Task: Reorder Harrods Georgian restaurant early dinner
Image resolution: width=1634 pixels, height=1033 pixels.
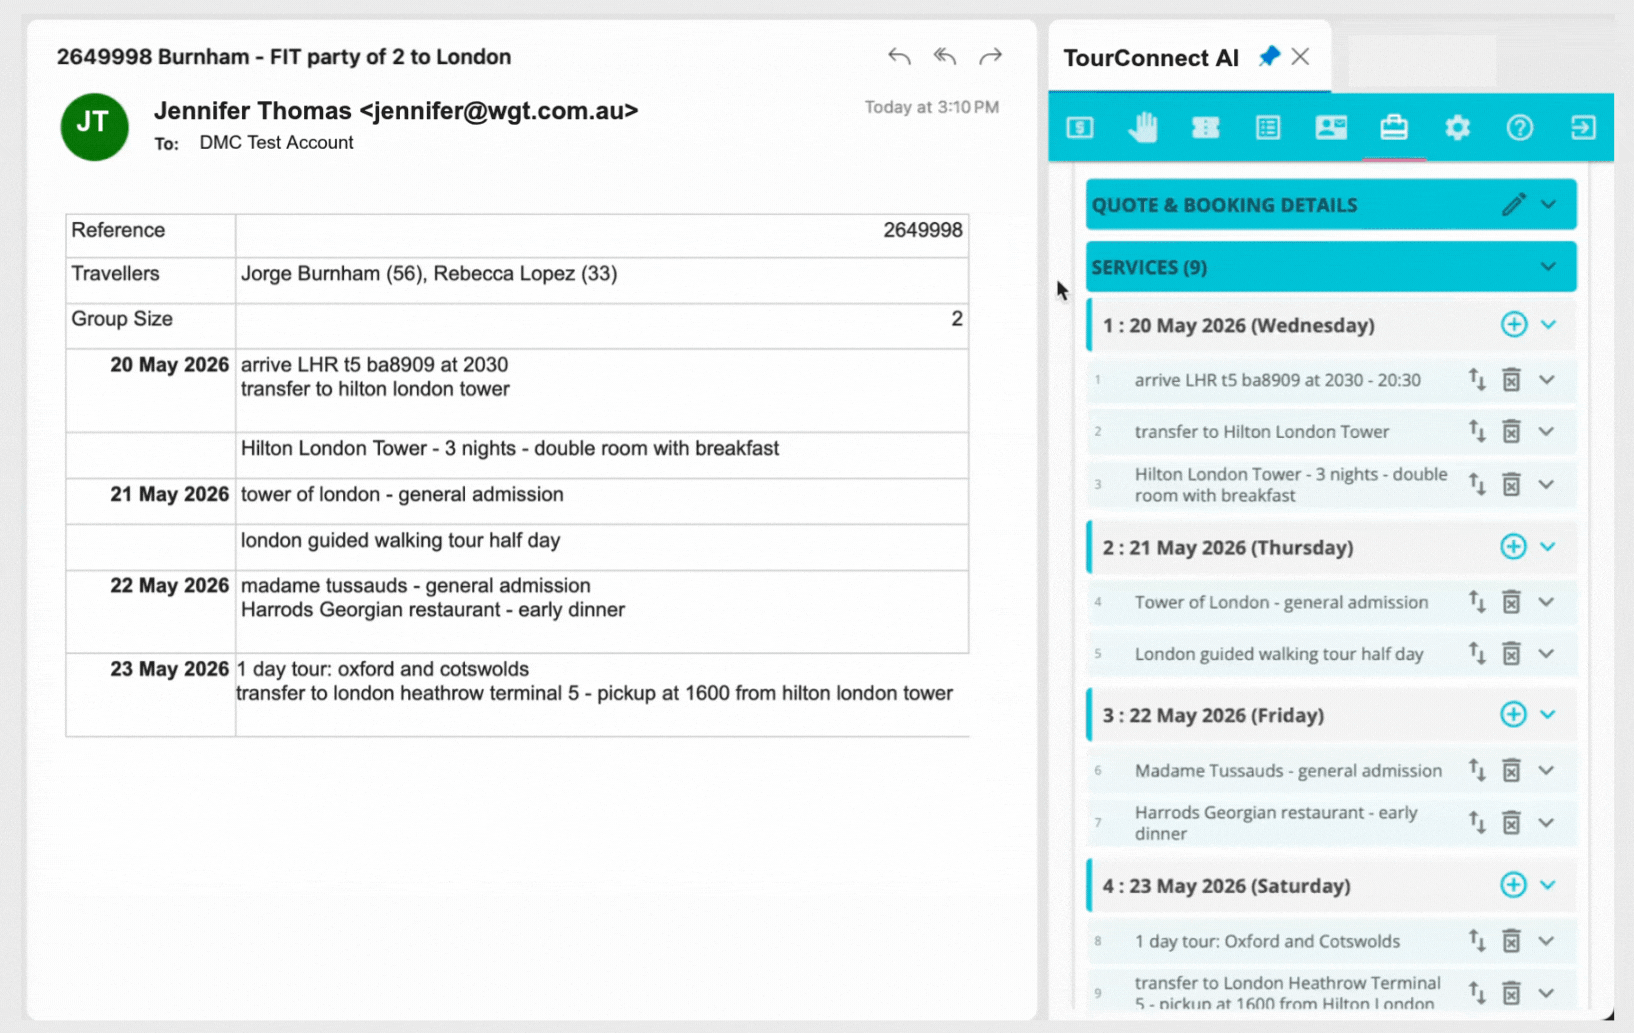Action: [1477, 823]
